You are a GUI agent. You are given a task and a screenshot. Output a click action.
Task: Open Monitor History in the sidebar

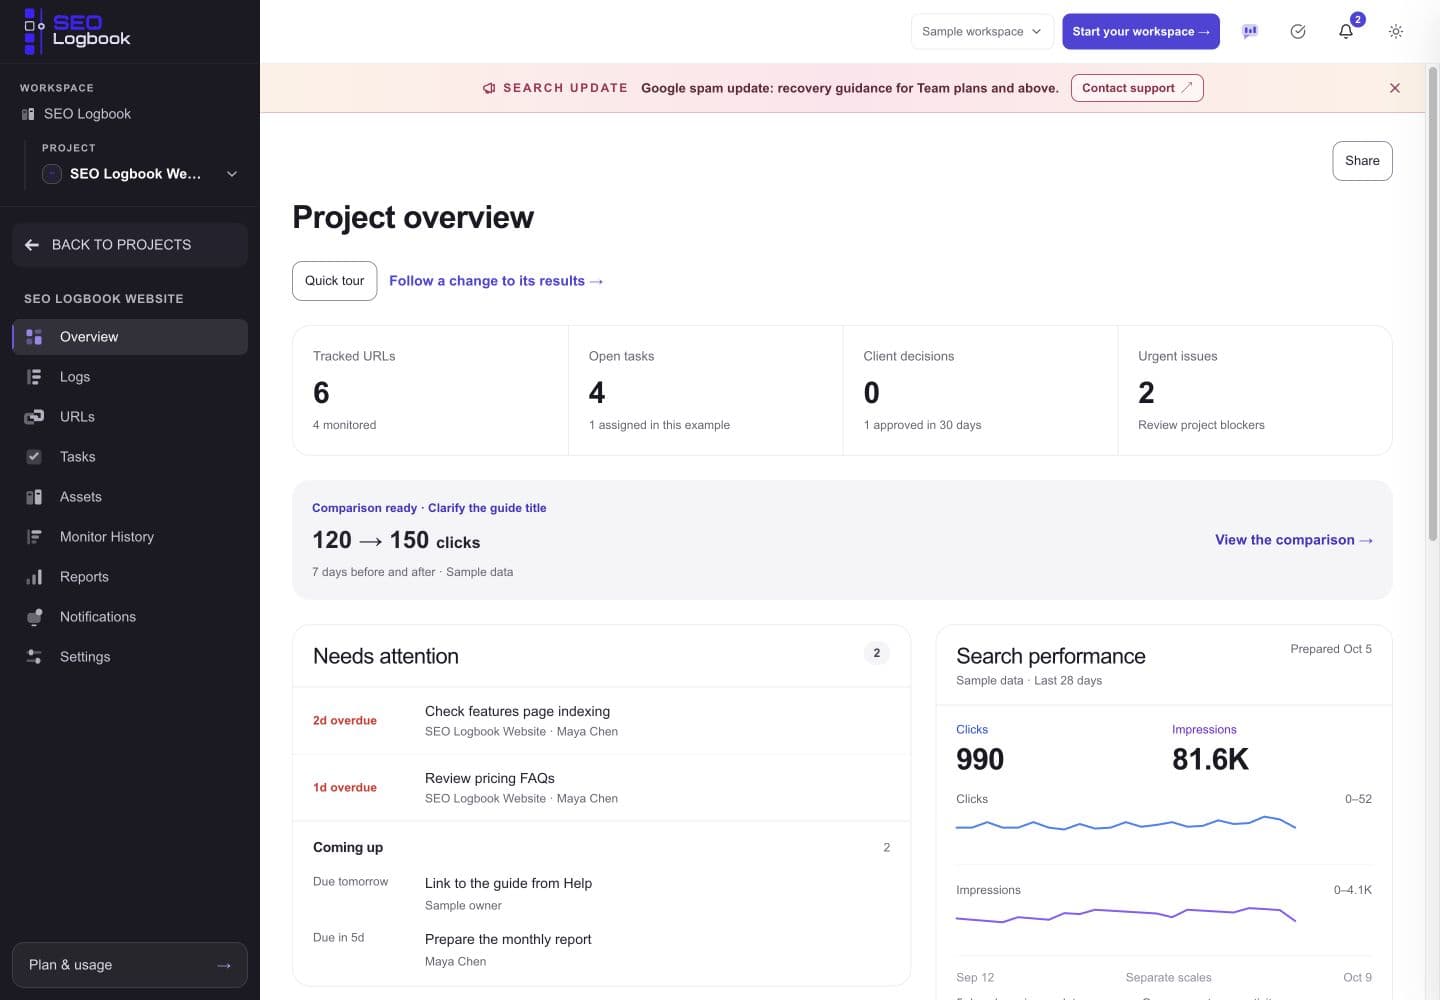click(x=130, y=537)
